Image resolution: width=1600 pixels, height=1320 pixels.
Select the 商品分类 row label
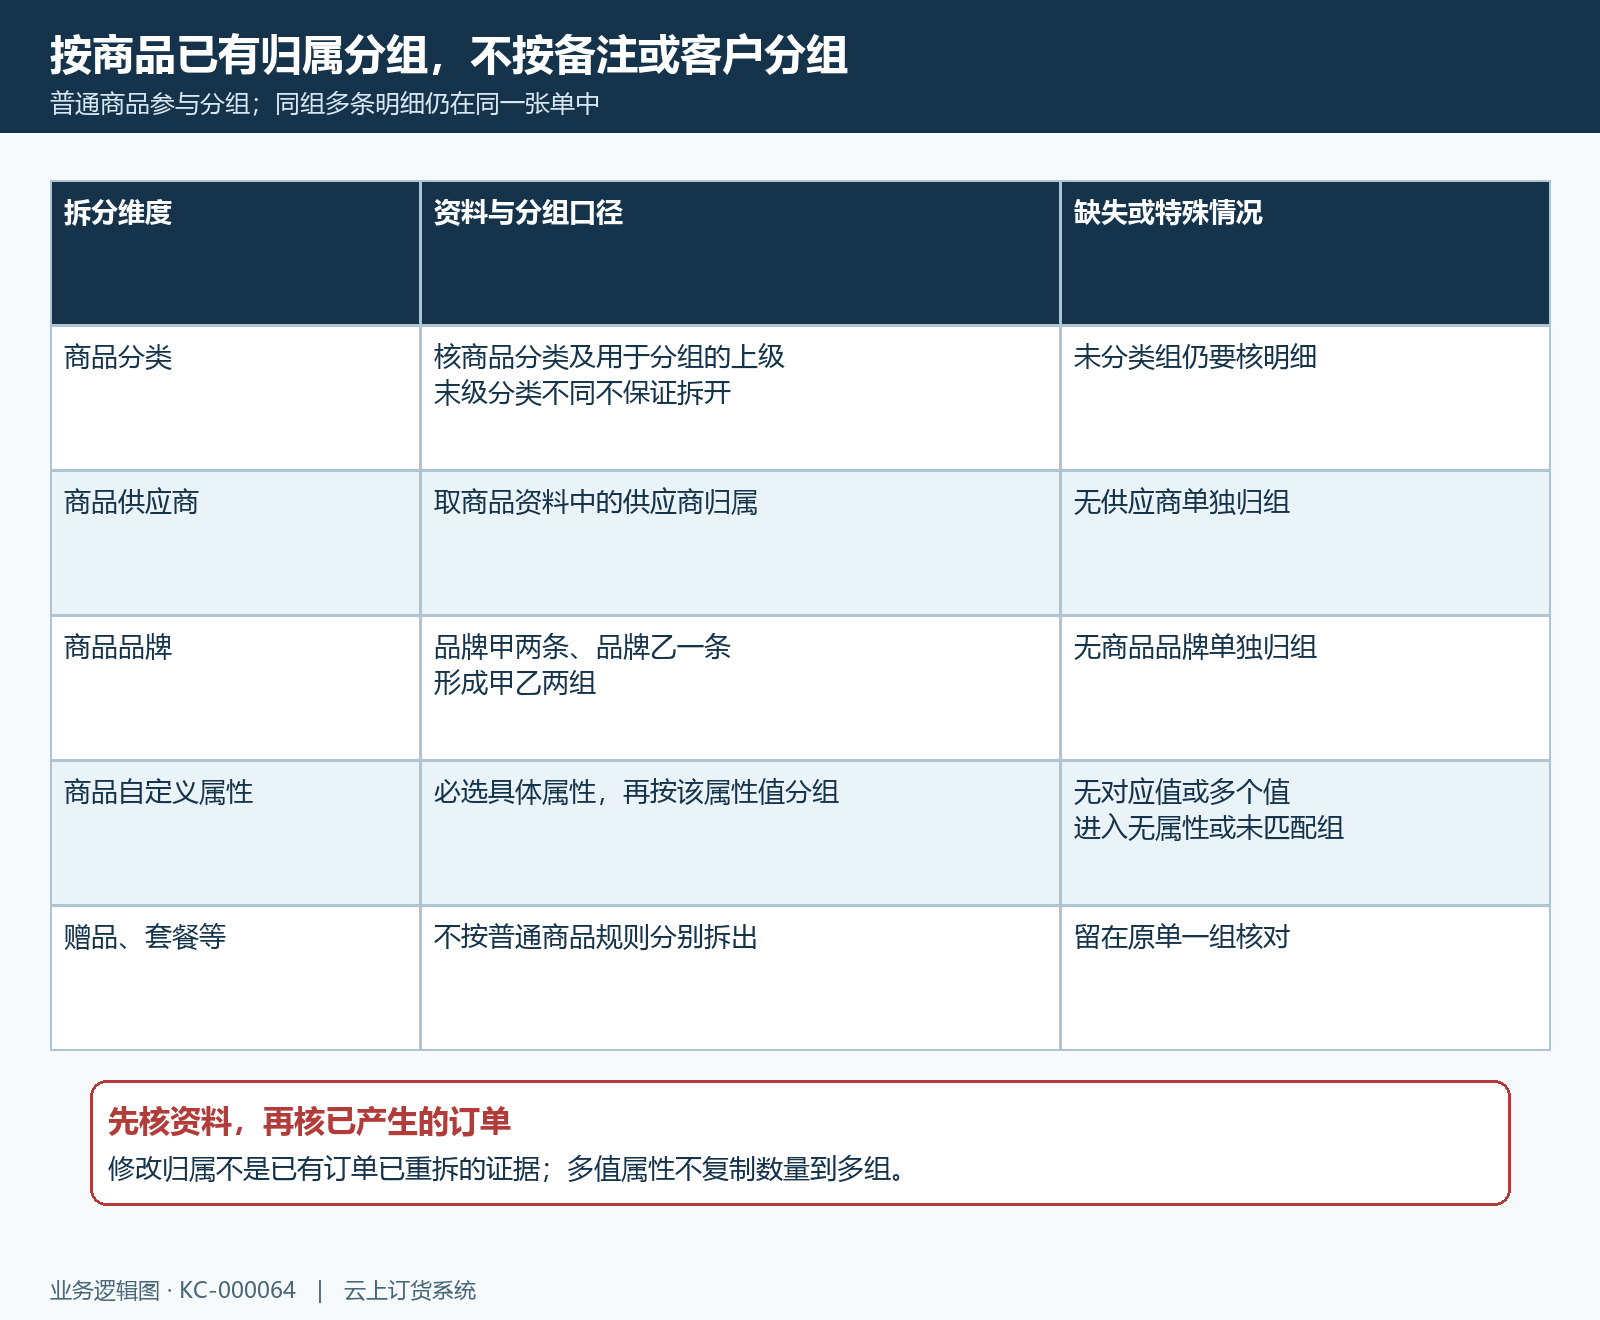[x=118, y=357]
